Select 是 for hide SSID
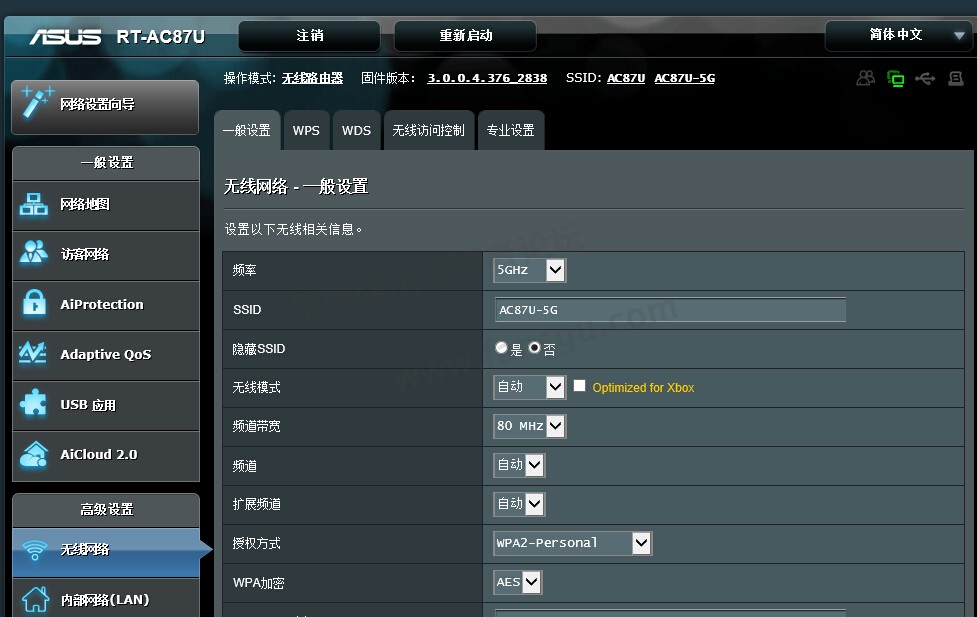The image size is (977, 617). [501, 348]
